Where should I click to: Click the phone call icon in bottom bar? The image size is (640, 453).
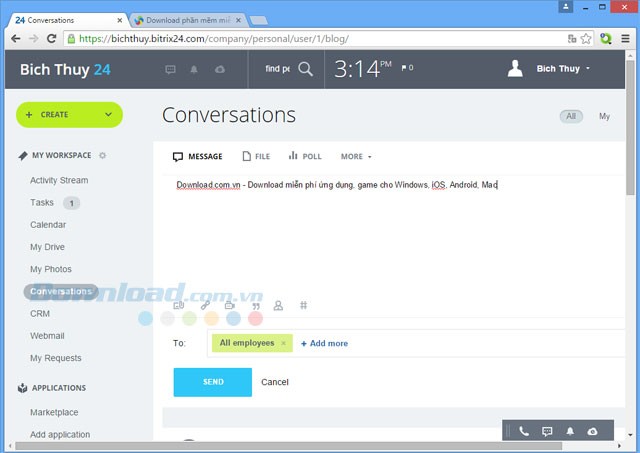[x=524, y=431]
